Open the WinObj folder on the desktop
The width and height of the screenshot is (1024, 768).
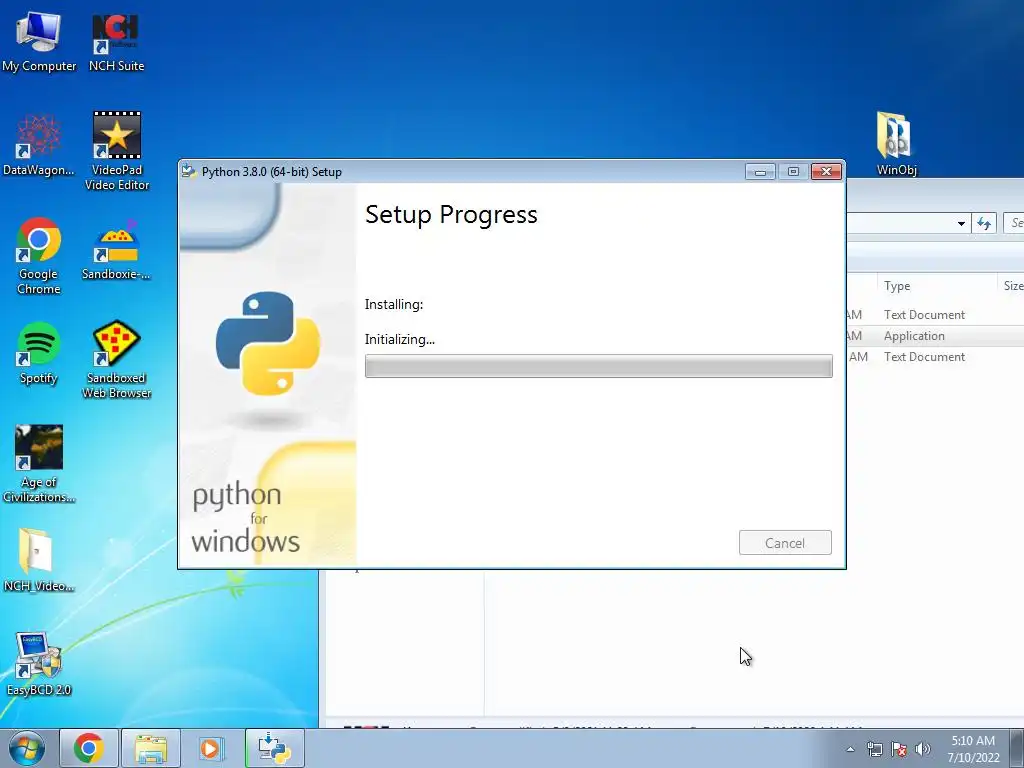click(x=896, y=144)
